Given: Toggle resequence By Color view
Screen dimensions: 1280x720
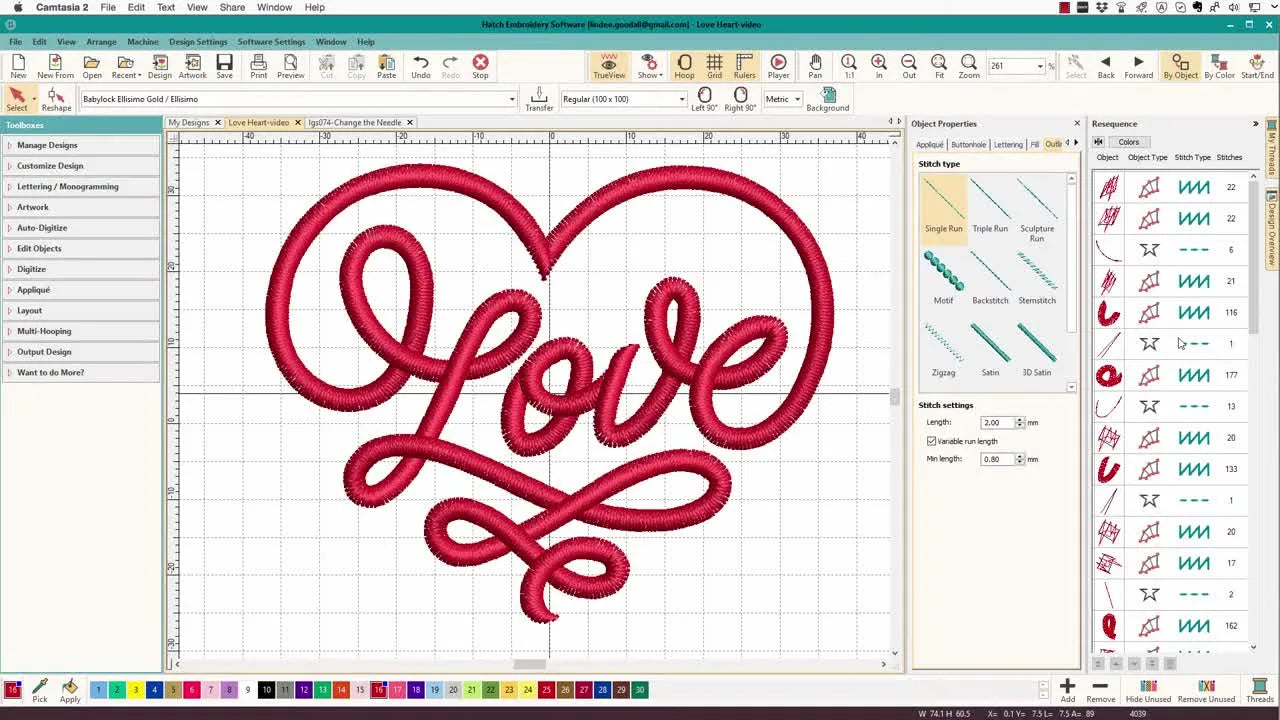Looking at the screenshot, I should pos(1219,67).
